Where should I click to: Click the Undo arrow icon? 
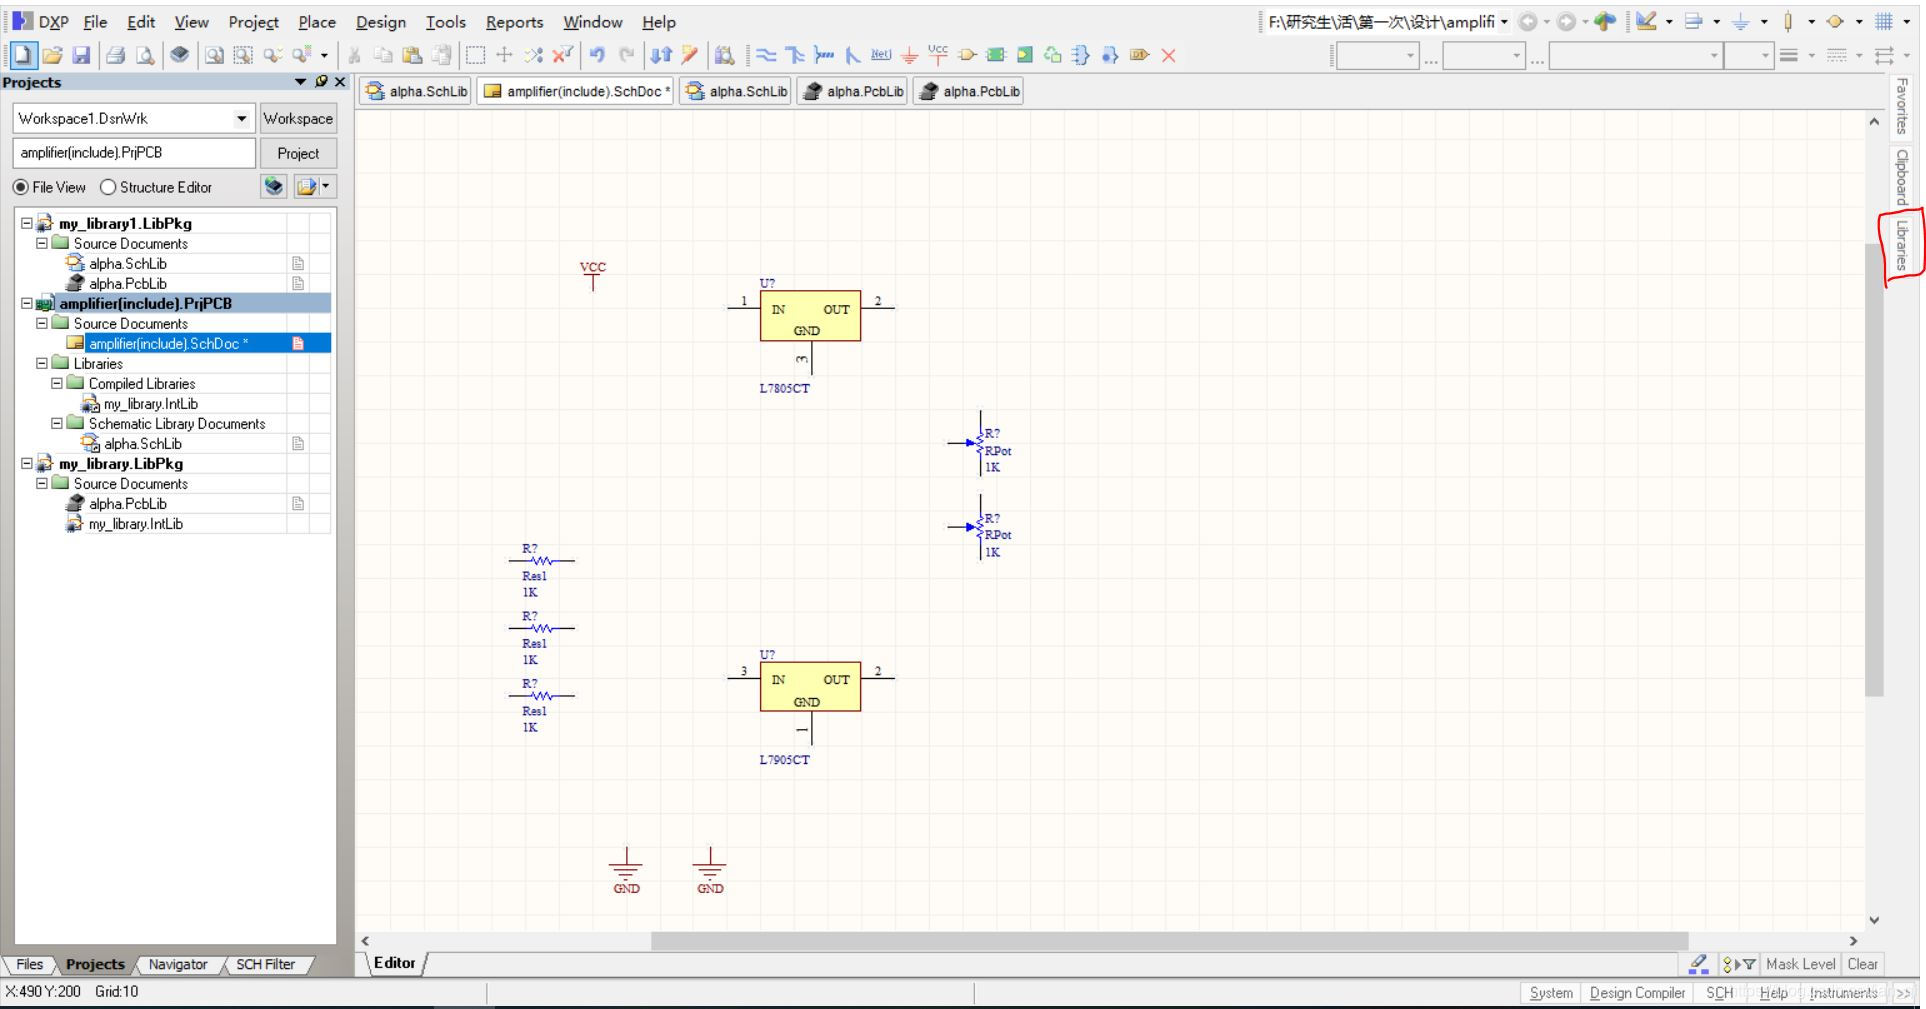597,55
